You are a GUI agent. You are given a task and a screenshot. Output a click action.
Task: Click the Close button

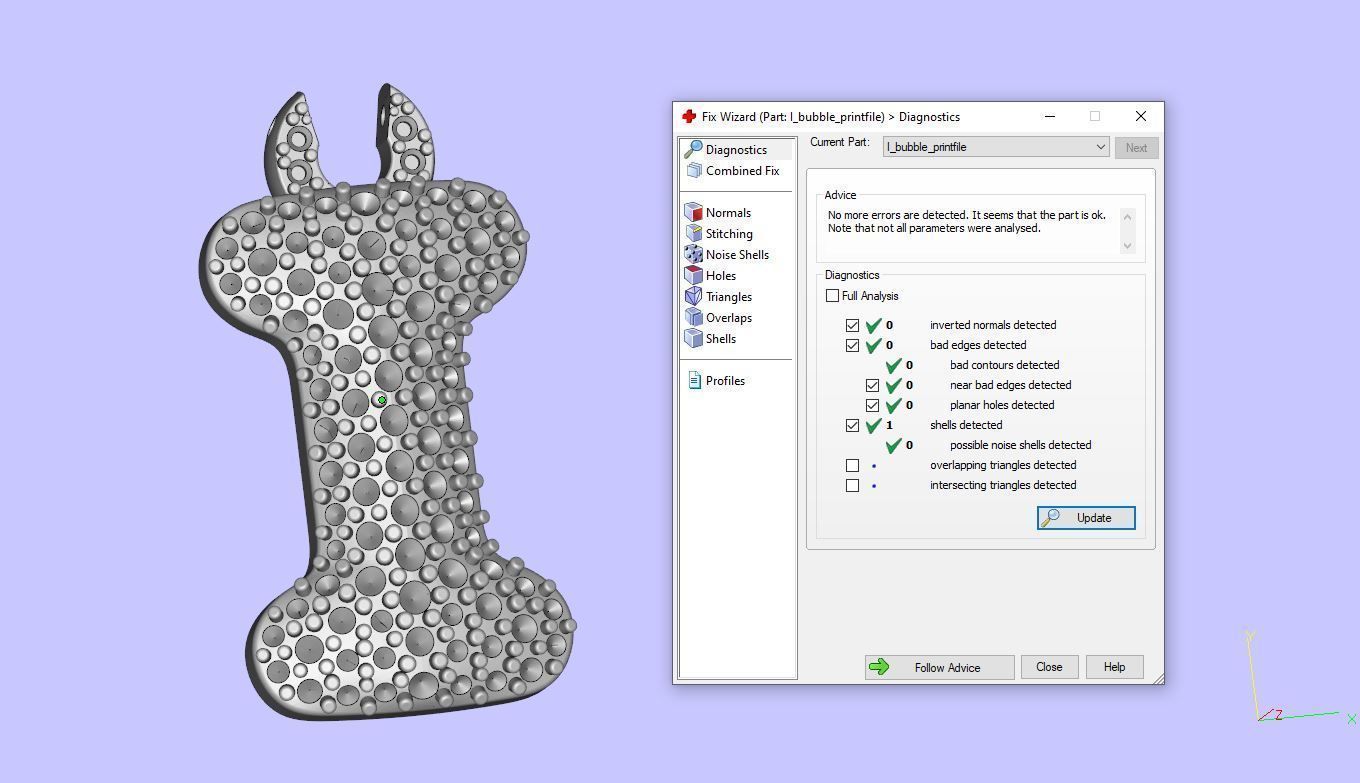[1049, 667]
